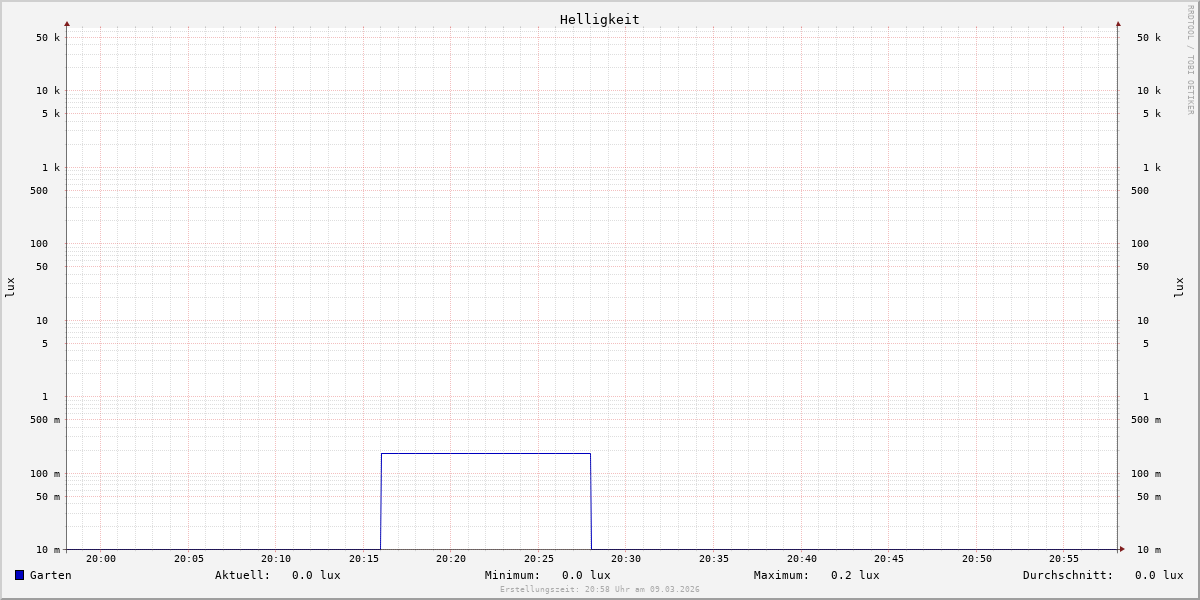
Task: Click the 0.0 lux value after Durchschnitt
Action: click(x=1159, y=575)
